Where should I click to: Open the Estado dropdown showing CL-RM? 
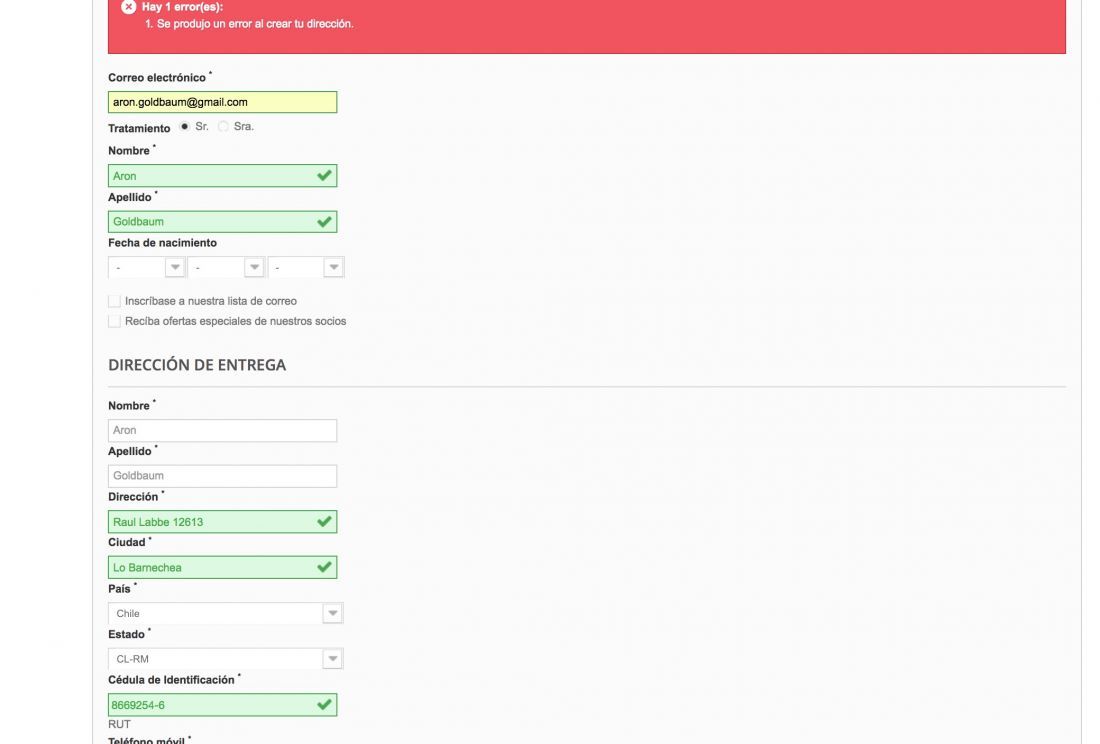[x=225, y=659]
